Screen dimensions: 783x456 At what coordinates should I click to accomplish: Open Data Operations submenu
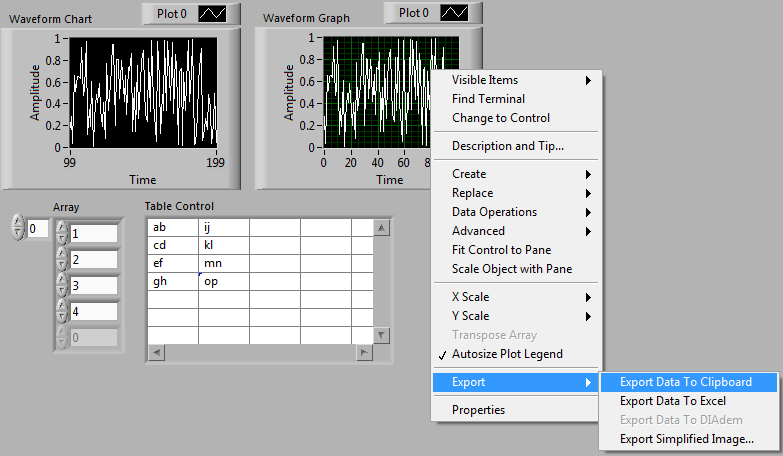tap(516, 212)
